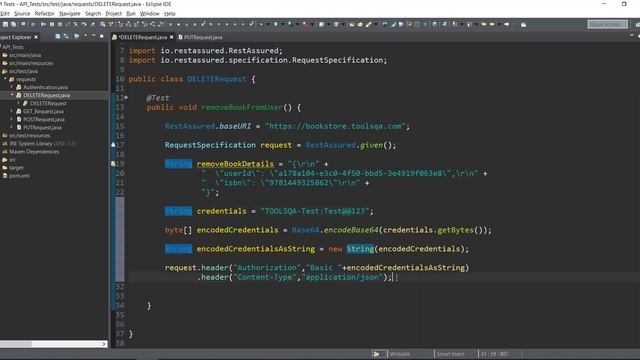Click removeBookDetails variable in the editor
This screenshot has height=360, width=640.
(235, 164)
